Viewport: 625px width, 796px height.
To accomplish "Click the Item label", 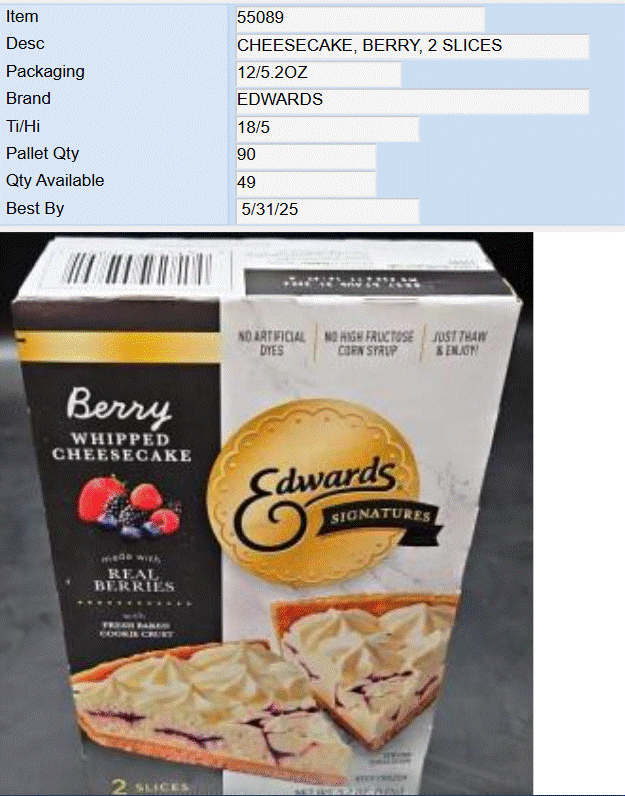I will tap(22, 16).
